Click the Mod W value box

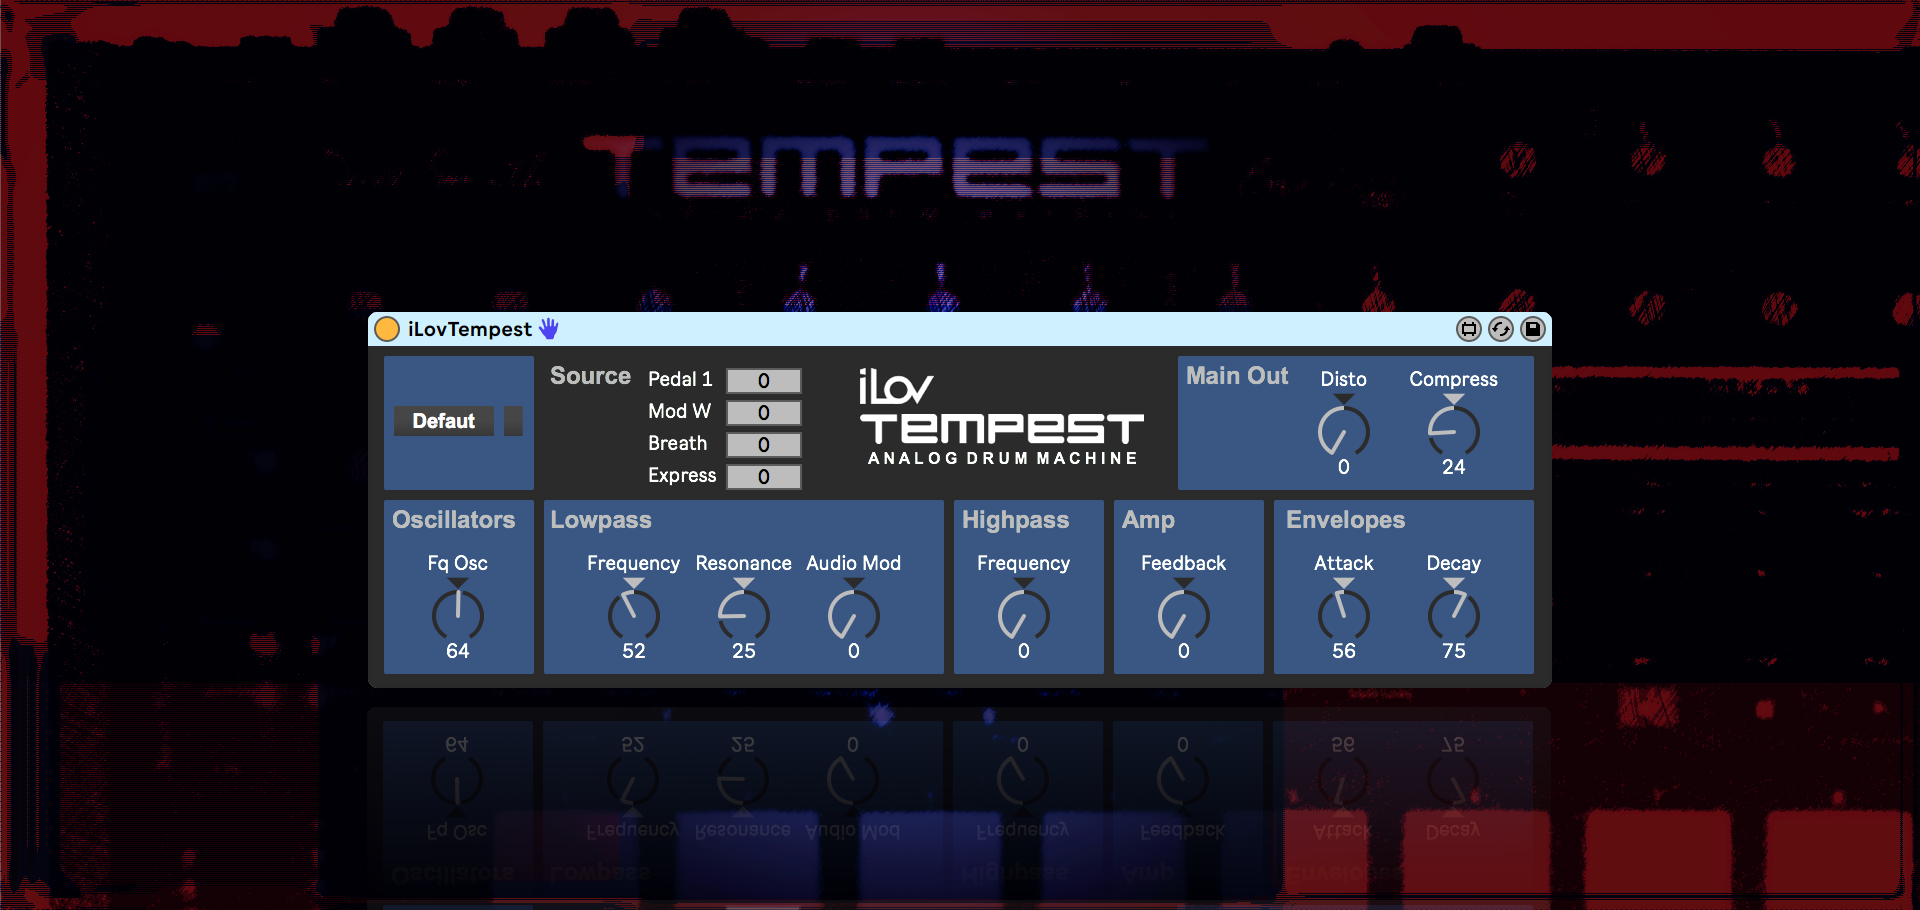[763, 413]
